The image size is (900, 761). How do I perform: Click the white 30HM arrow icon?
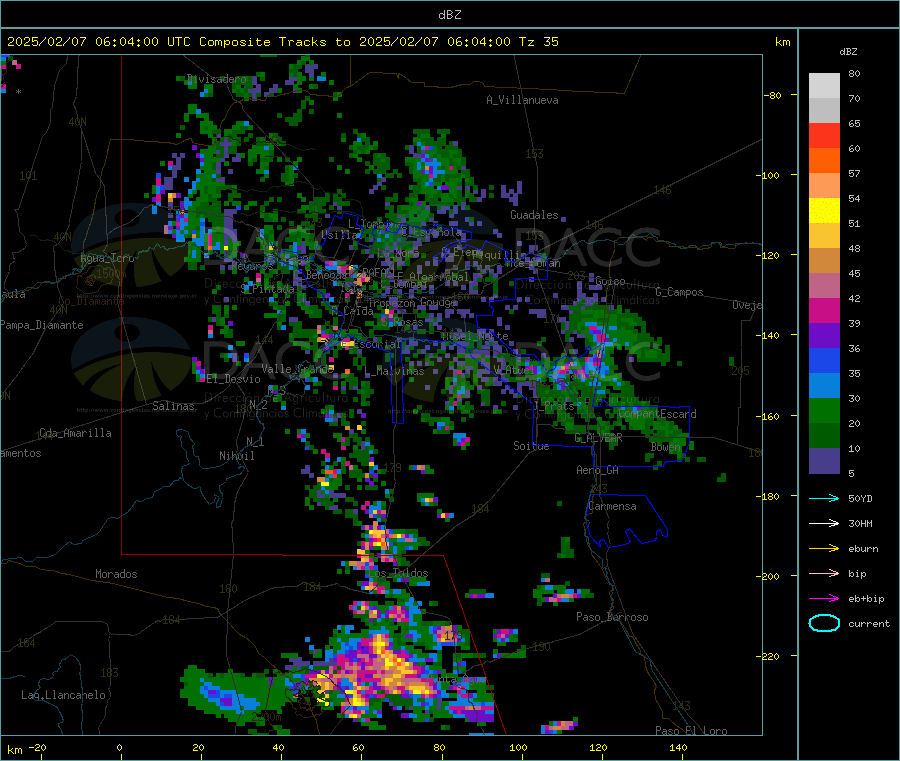(x=824, y=523)
